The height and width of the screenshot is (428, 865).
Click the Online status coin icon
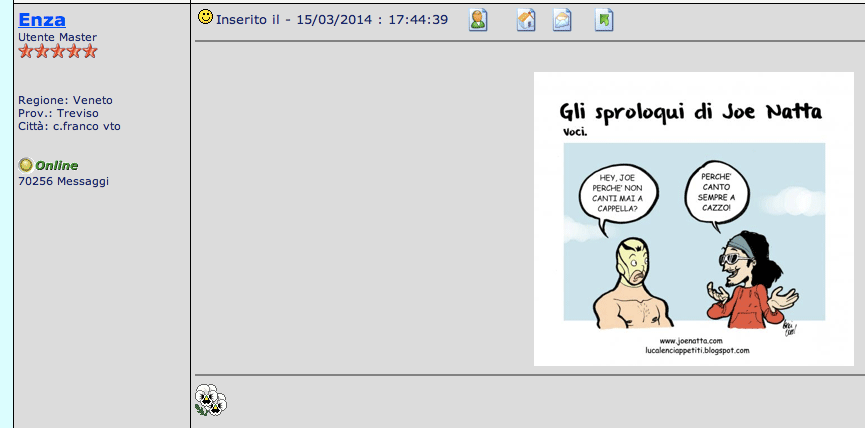(25, 165)
